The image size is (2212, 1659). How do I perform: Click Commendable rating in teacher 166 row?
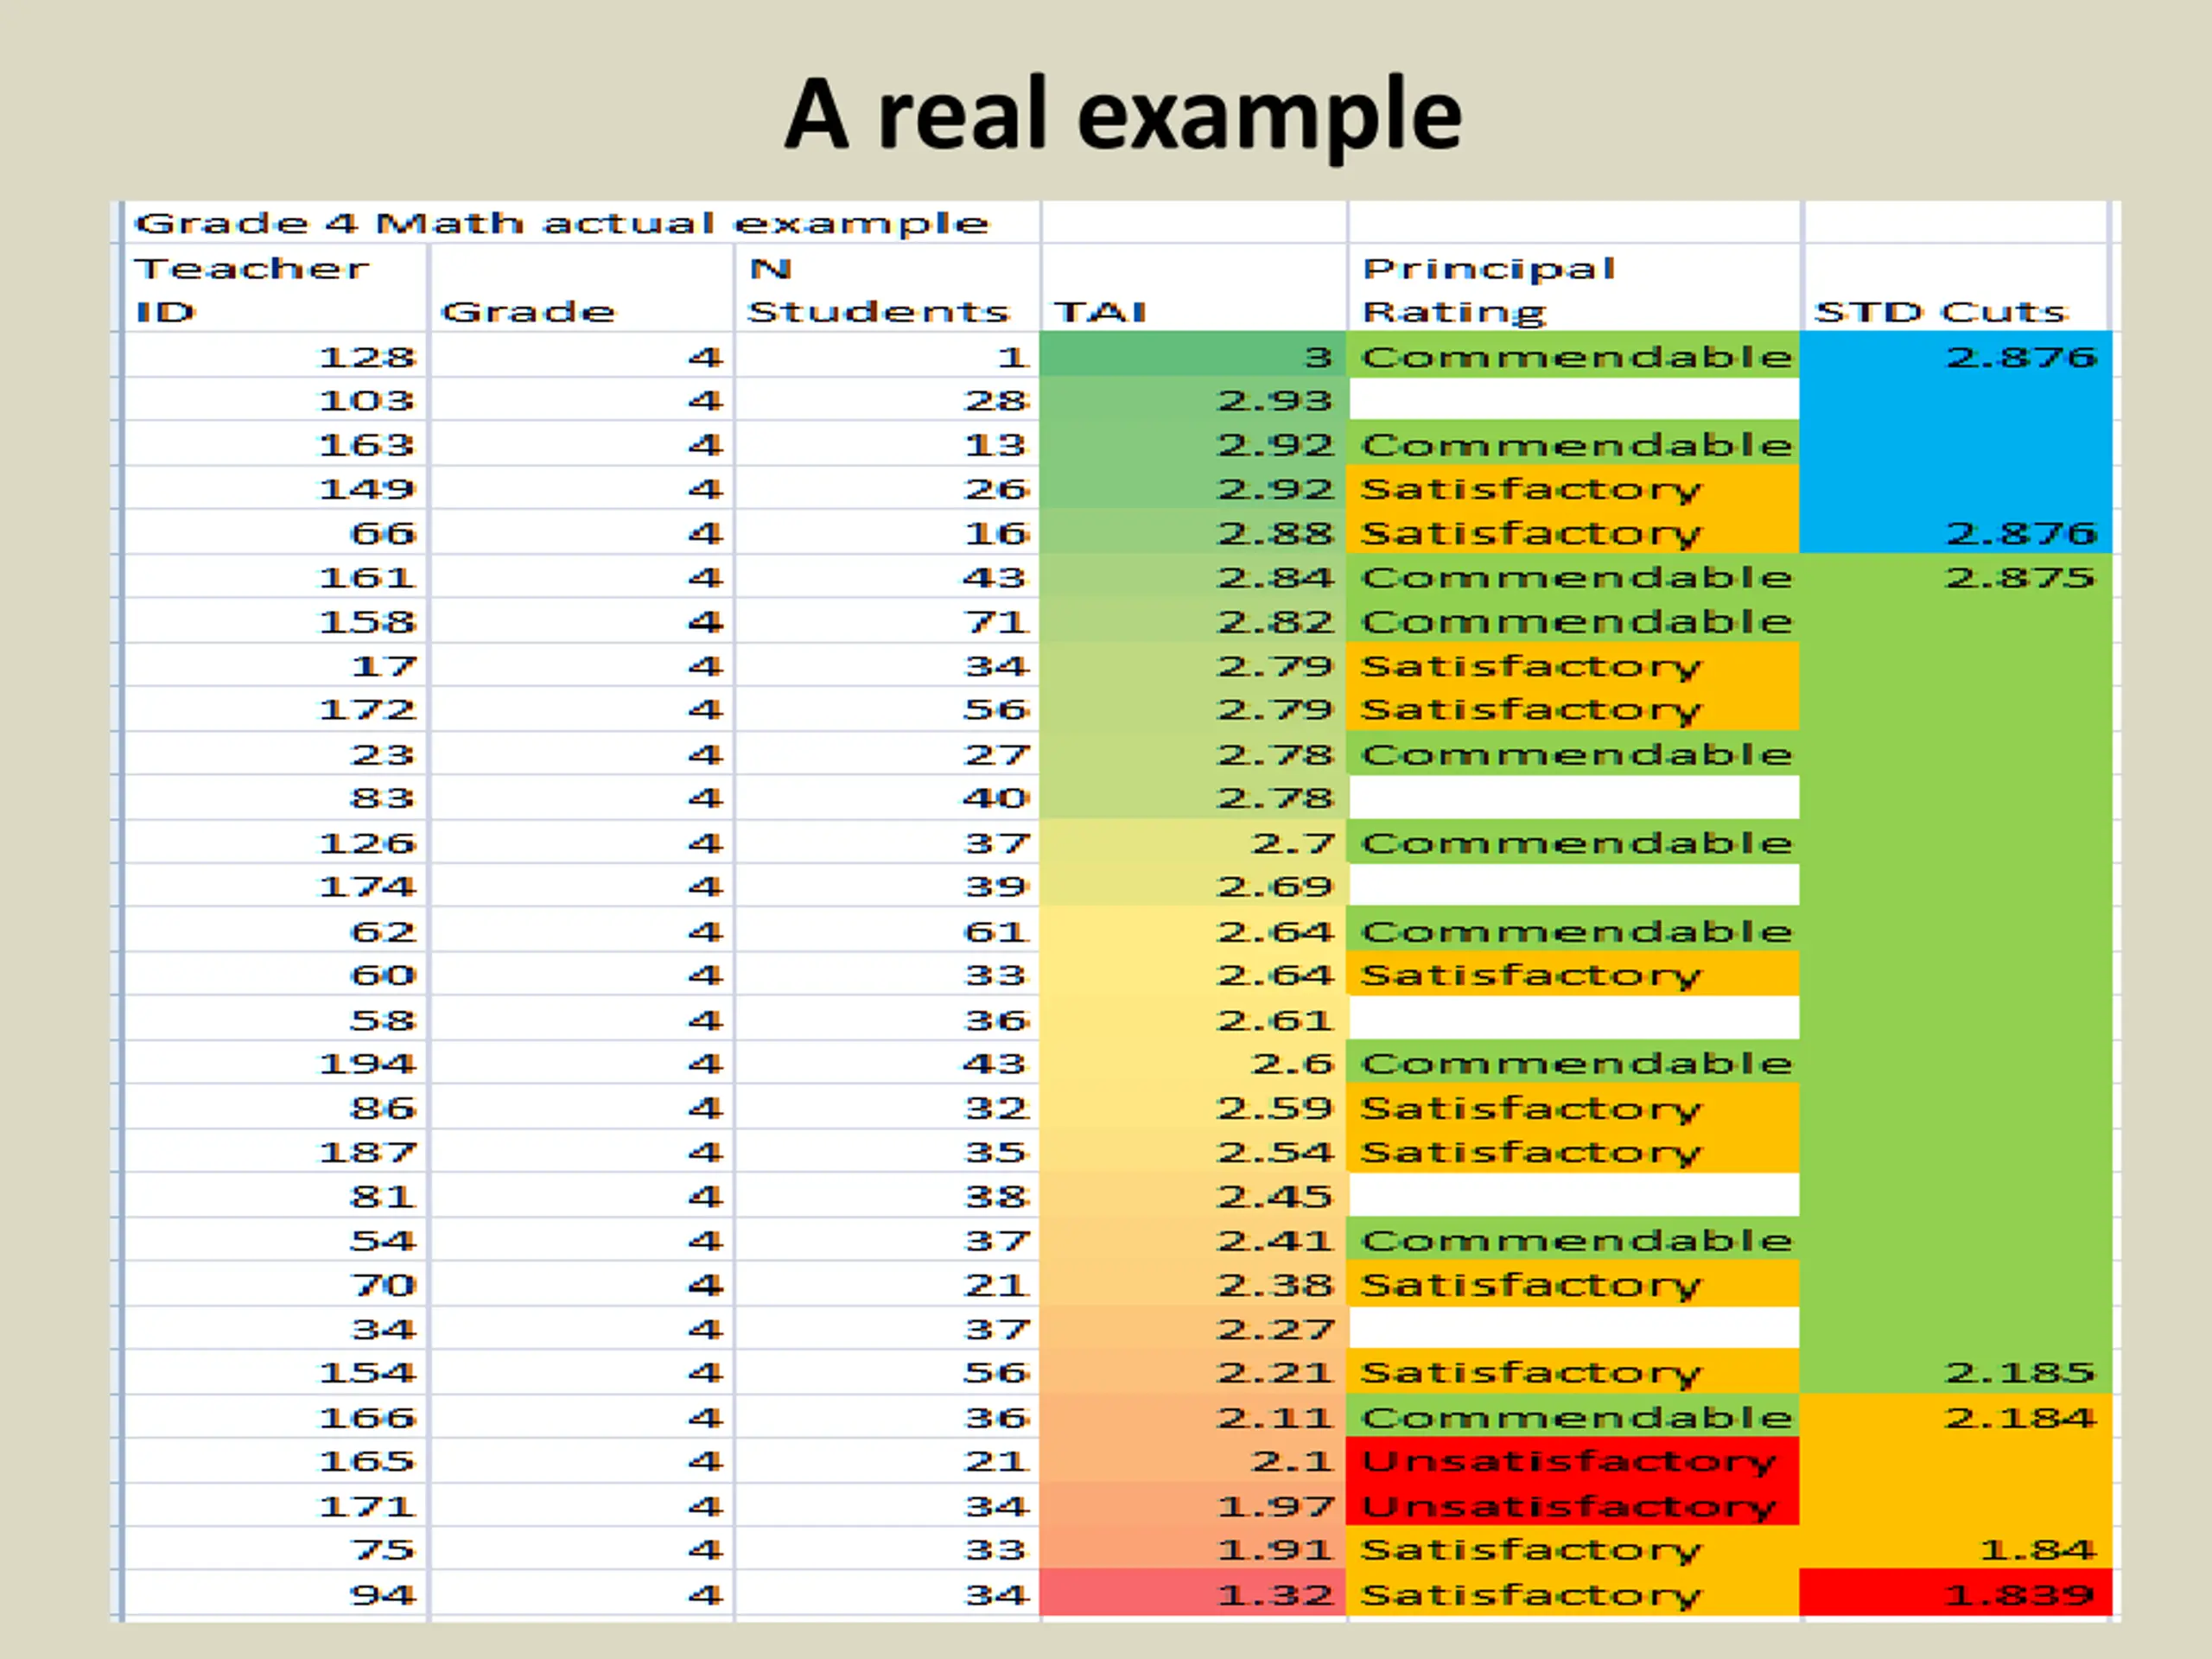(1573, 1416)
